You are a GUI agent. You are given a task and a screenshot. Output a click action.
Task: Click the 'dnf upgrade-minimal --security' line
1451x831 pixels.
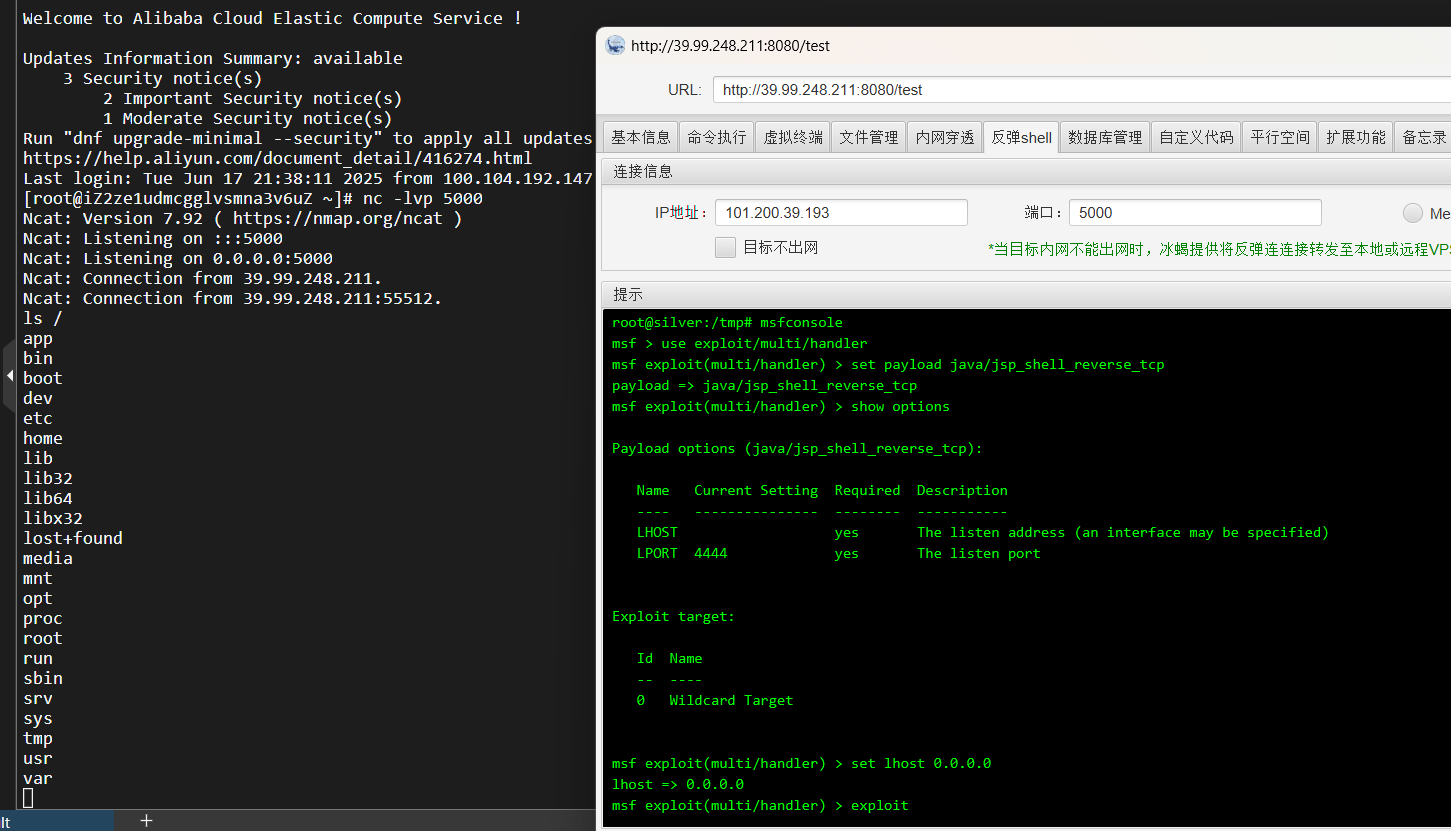tap(308, 138)
